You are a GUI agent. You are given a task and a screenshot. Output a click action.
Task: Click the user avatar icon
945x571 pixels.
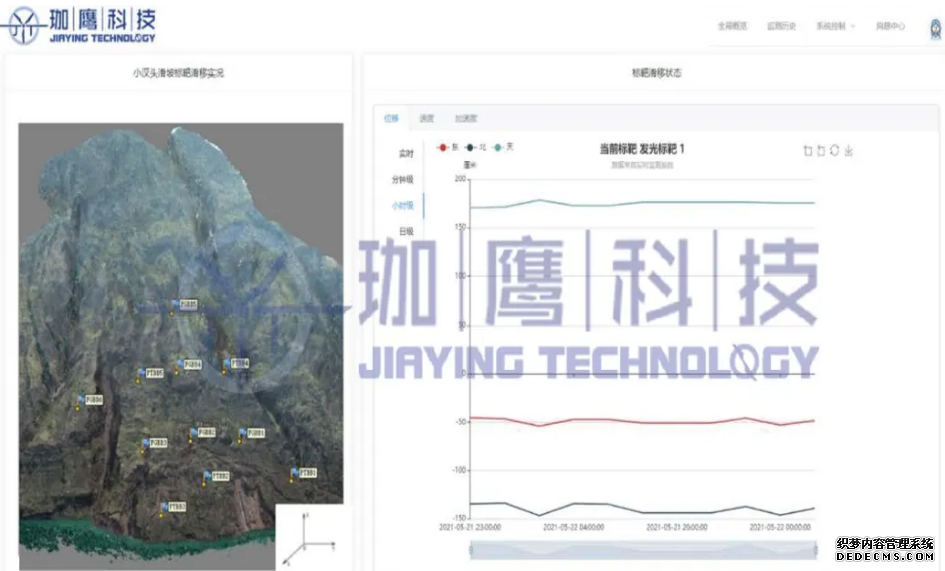click(929, 27)
